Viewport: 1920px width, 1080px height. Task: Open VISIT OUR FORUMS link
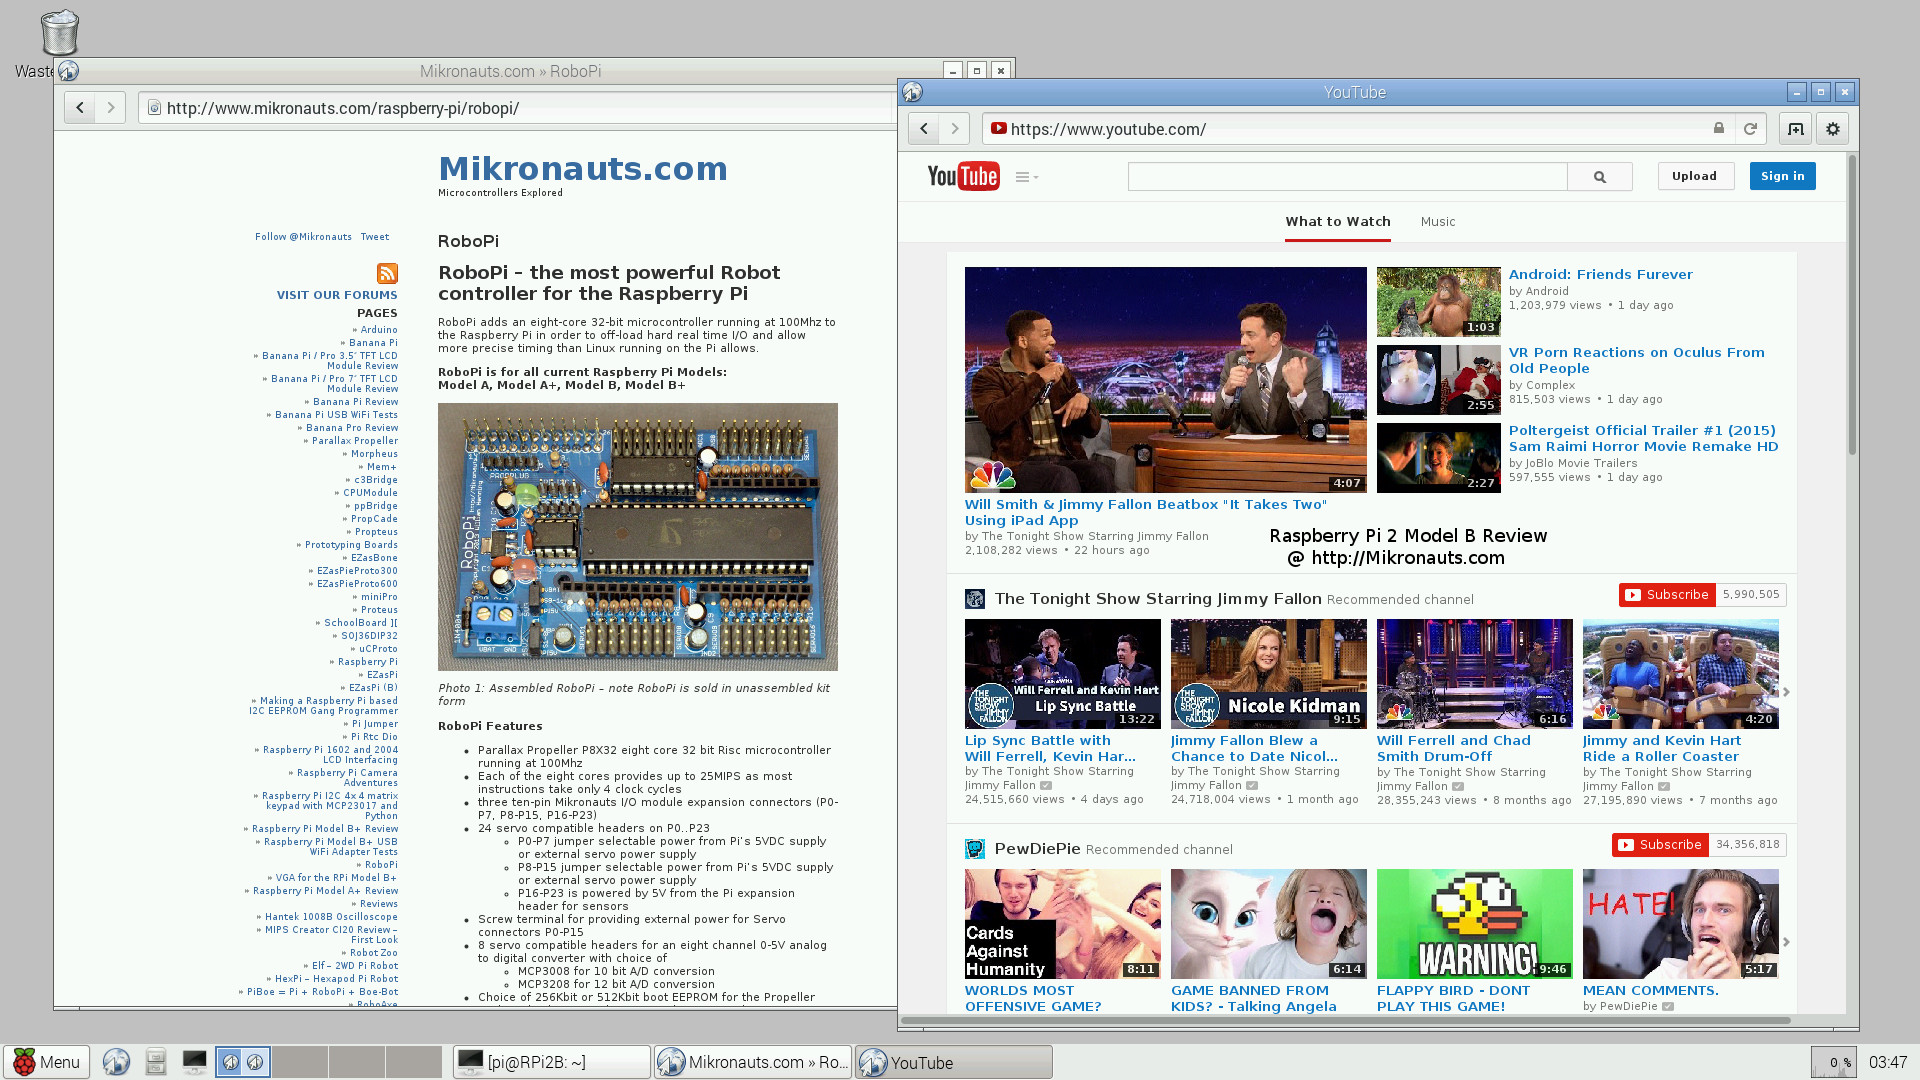click(337, 295)
